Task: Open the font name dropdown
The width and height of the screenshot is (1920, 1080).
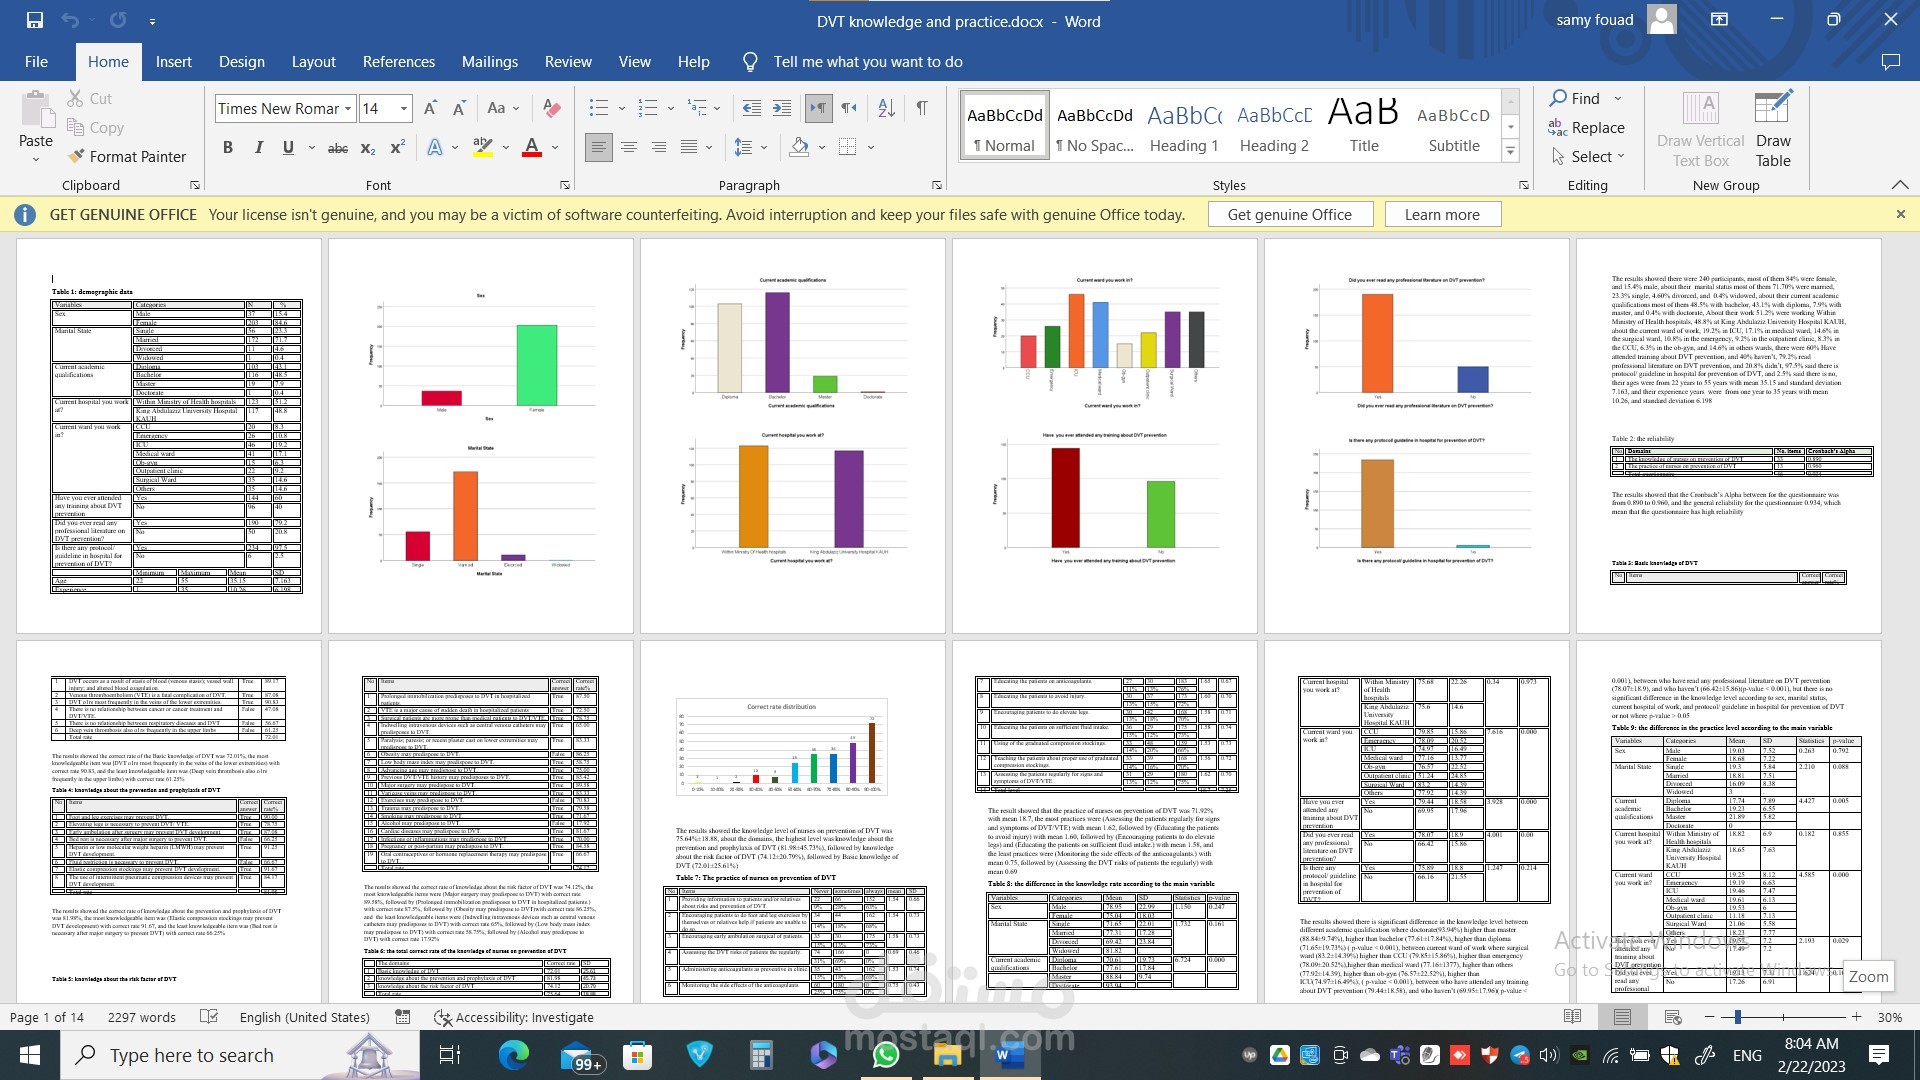Action: (x=348, y=108)
